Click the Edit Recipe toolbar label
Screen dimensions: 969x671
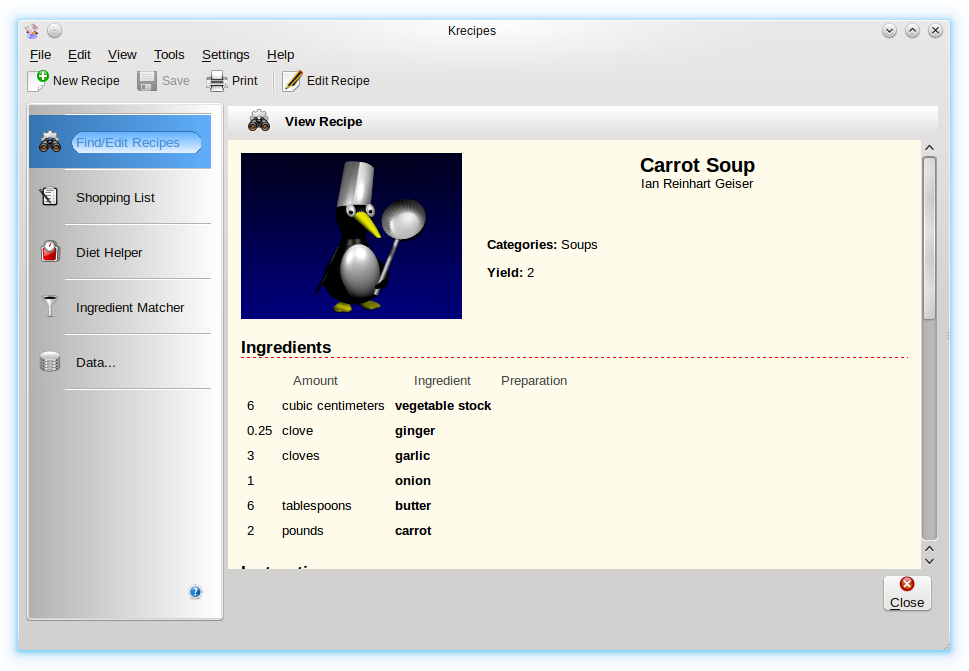(x=338, y=81)
